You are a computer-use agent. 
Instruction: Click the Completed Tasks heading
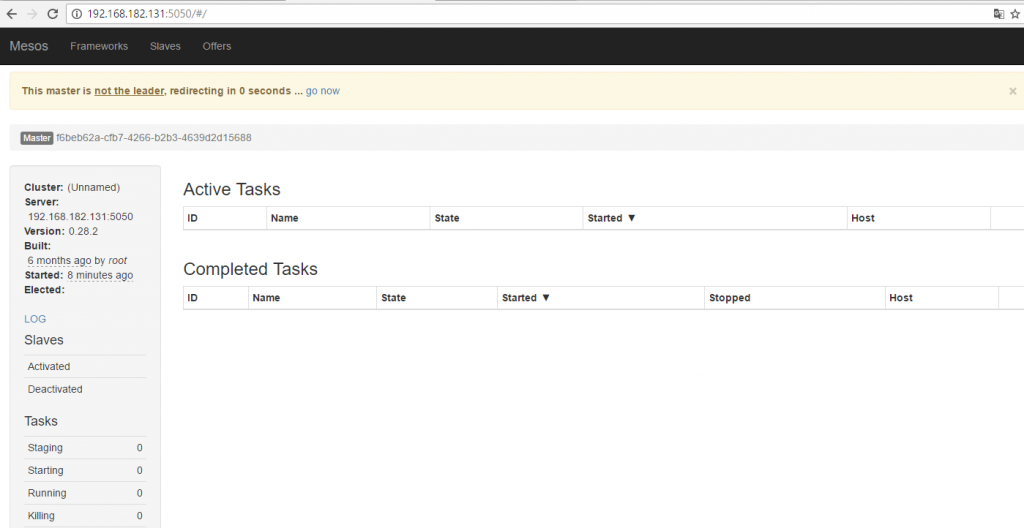(x=250, y=269)
